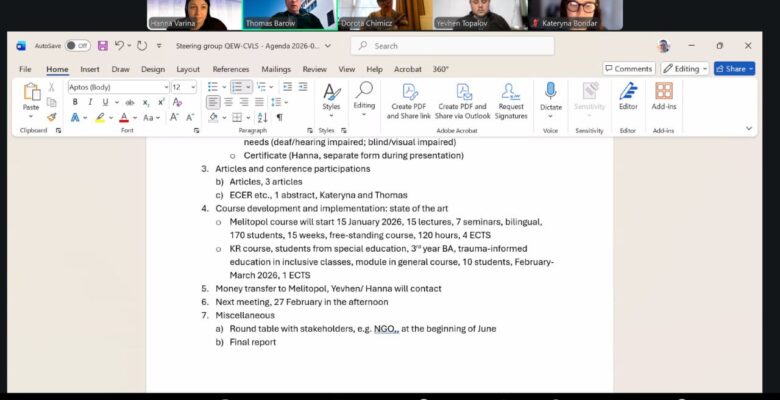Viewport: 780px width, 400px height.
Task: Open the Add-ins icon
Action: click(663, 98)
